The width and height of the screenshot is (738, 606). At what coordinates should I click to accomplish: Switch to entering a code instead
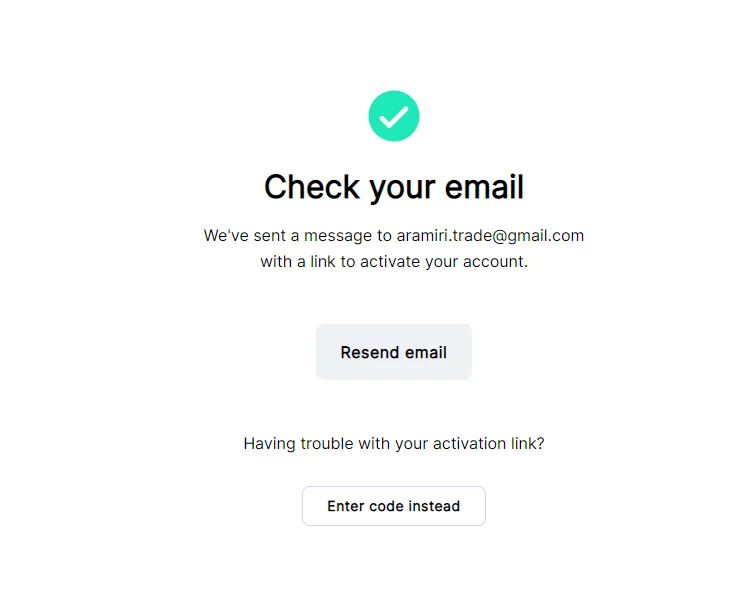coord(394,506)
